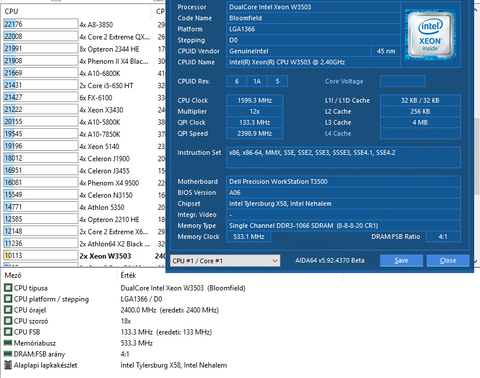Click the 45 nm process value

[386, 51]
